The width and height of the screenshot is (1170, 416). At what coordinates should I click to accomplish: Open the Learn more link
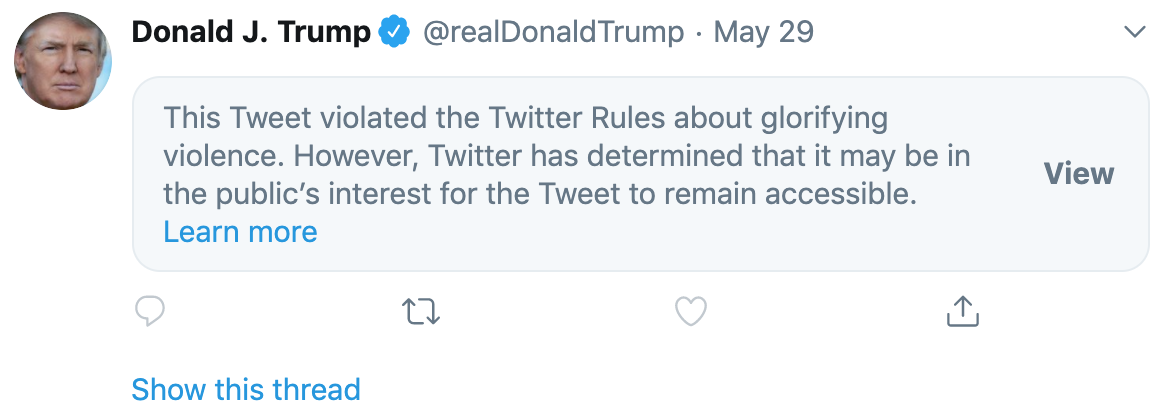click(x=240, y=232)
